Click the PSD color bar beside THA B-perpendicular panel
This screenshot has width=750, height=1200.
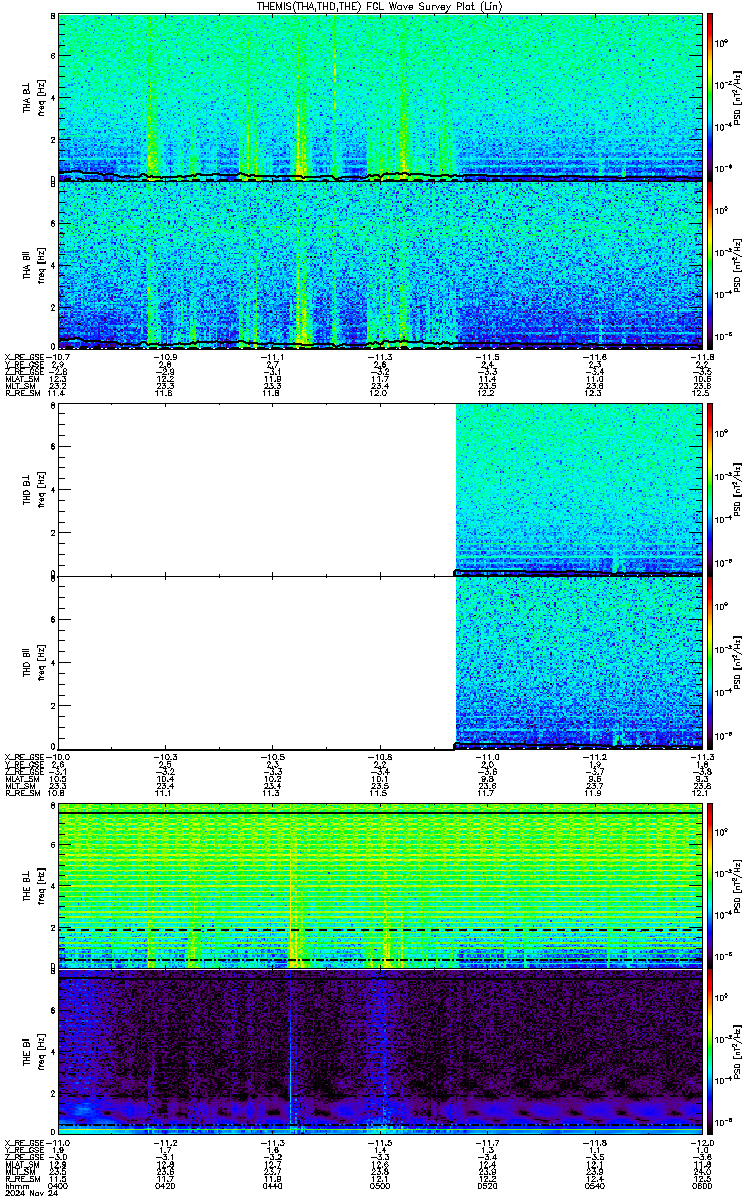pyautogui.click(x=710, y=97)
